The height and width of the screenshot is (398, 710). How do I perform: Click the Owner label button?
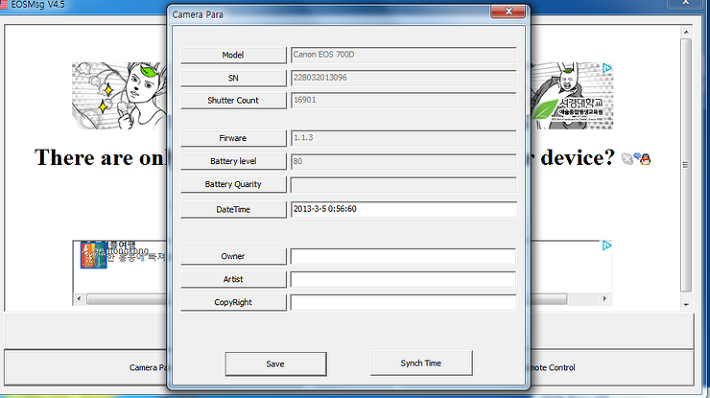click(233, 256)
